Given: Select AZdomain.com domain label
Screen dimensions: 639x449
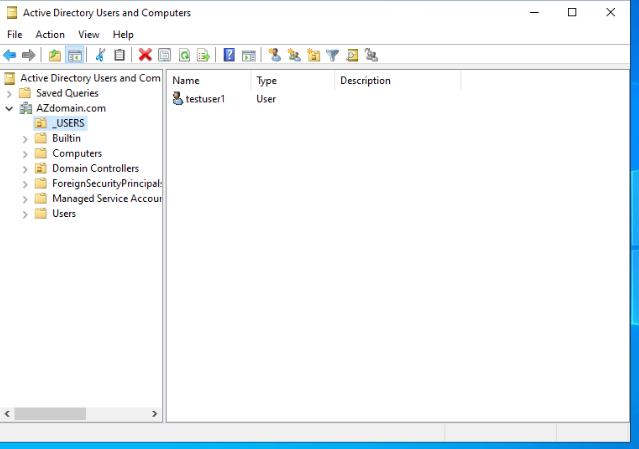Looking at the screenshot, I should pyautogui.click(x=71, y=108).
